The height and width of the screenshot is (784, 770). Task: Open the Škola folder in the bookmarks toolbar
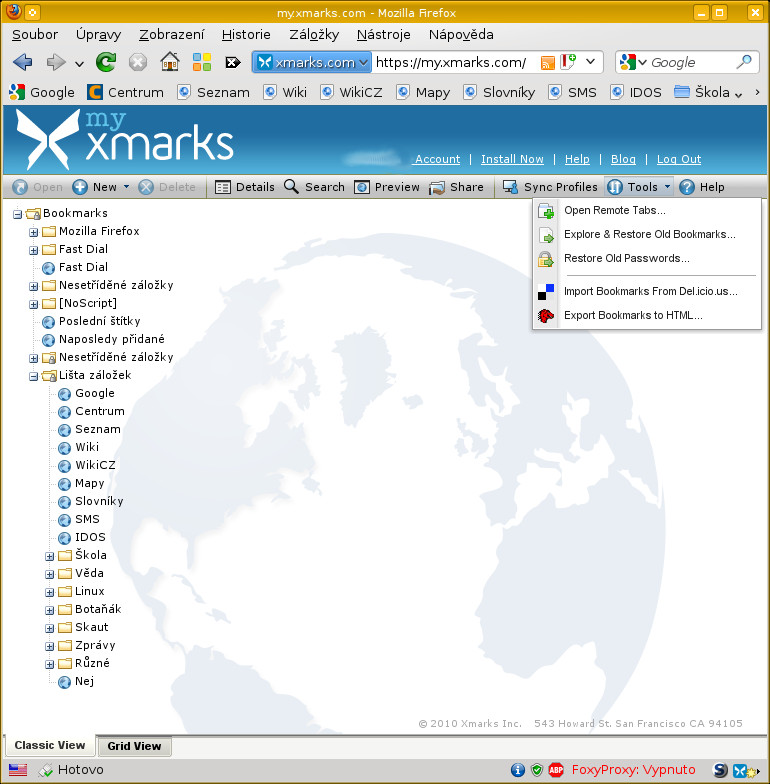(708, 92)
